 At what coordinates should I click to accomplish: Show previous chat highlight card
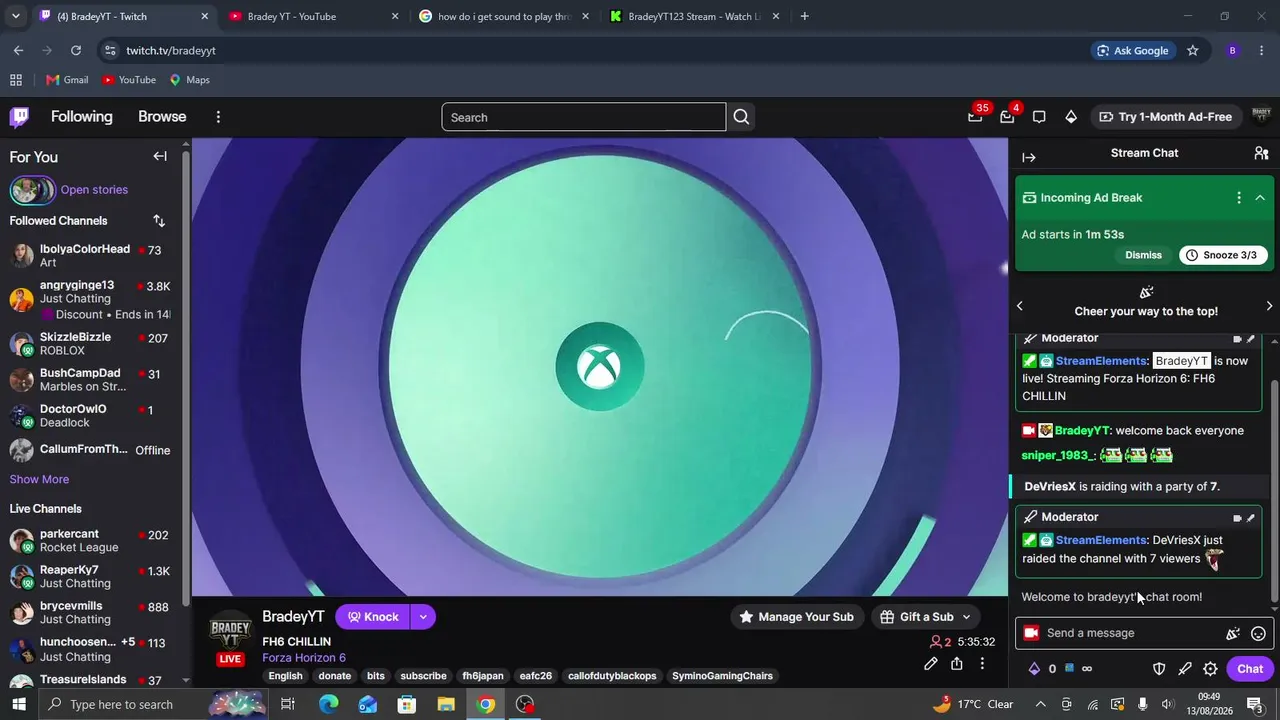click(x=1020, y=306)
